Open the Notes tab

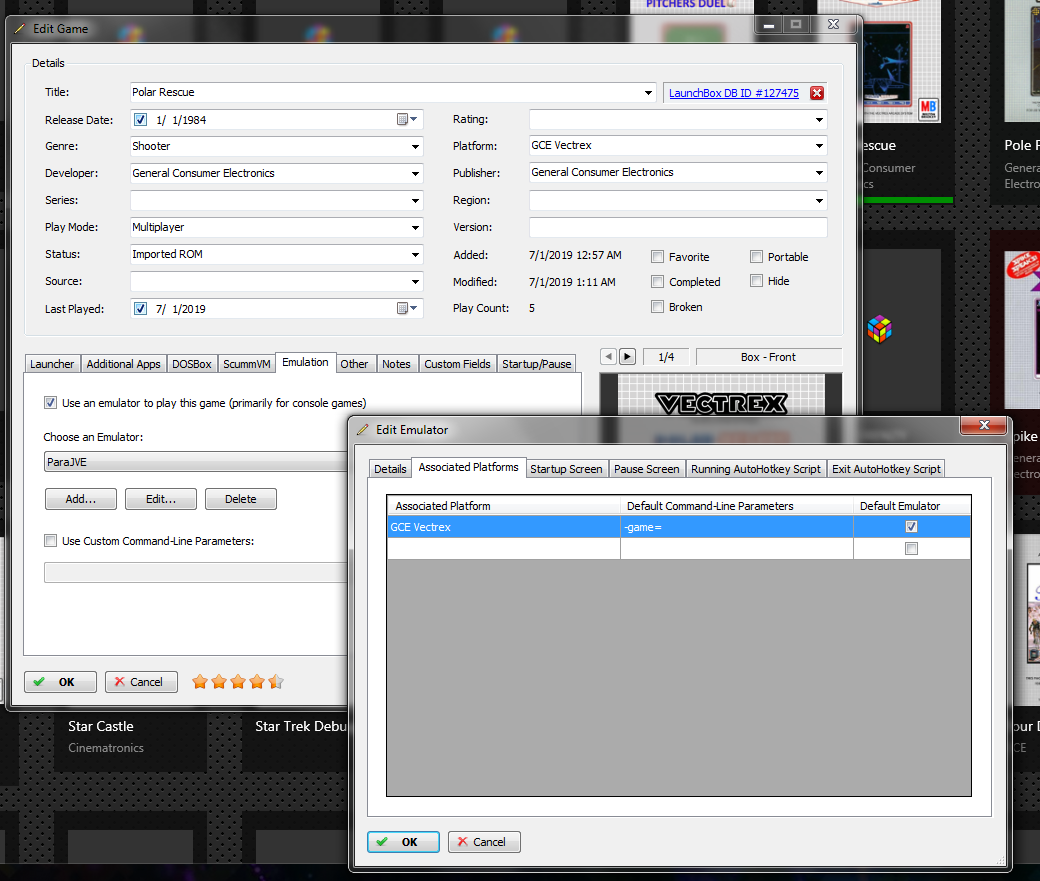pyautogui.click(x=396, y=364)
